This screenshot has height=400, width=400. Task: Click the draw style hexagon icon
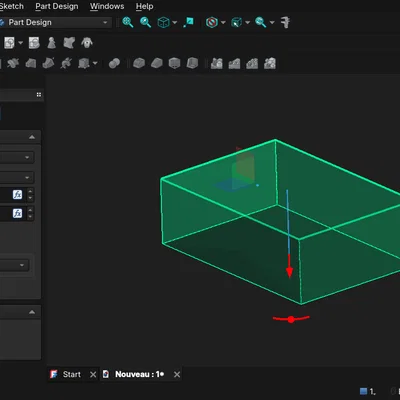pyautogui.click(x=212, y=22)
